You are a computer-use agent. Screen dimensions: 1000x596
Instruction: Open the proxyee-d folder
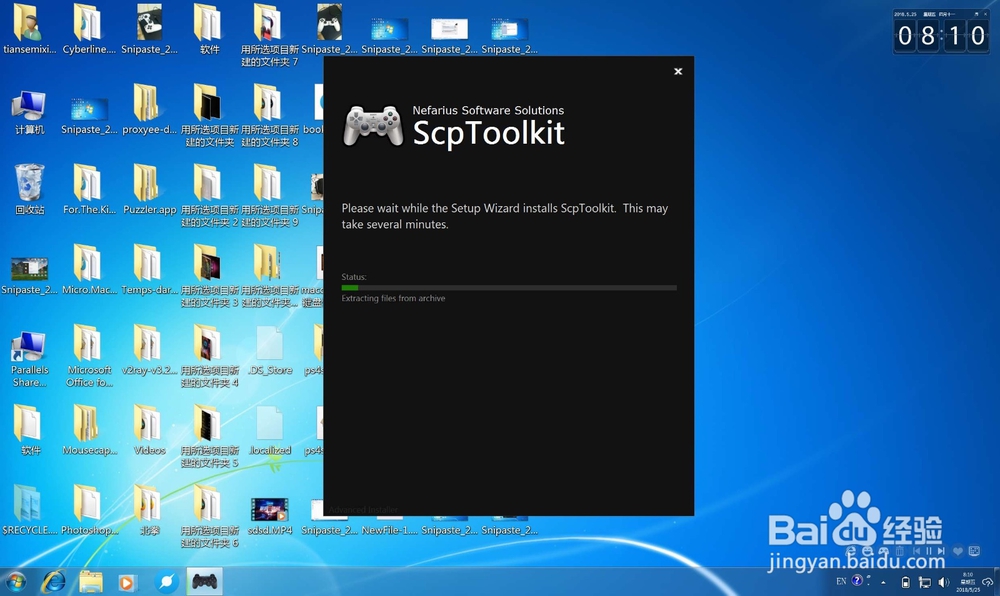[x=149, y=110]
